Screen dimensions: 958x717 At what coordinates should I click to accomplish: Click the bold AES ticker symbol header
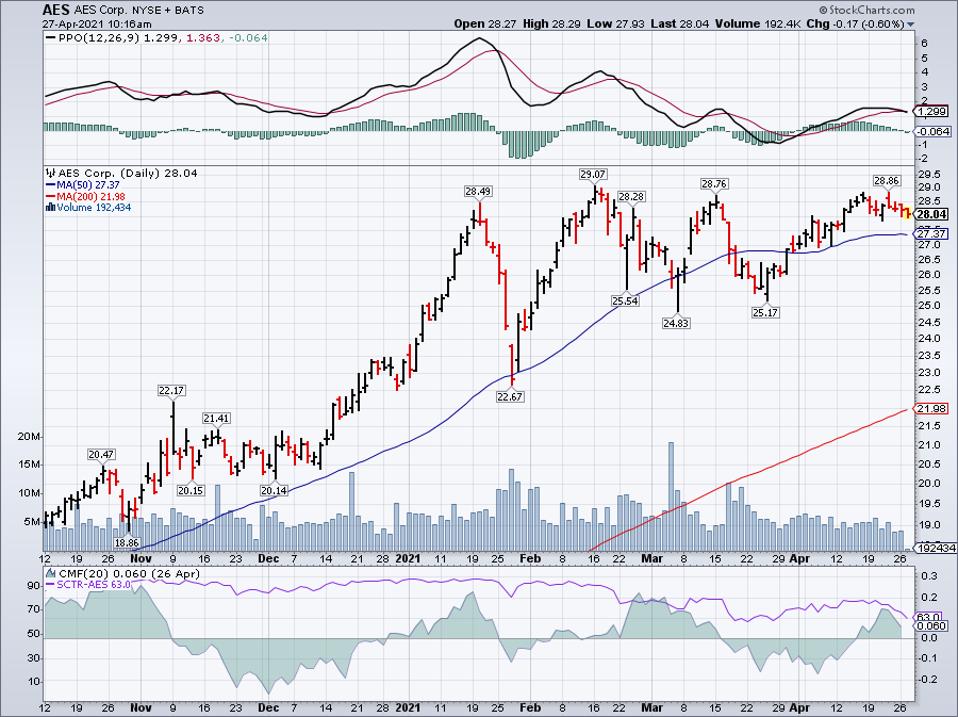click(56, 10)
